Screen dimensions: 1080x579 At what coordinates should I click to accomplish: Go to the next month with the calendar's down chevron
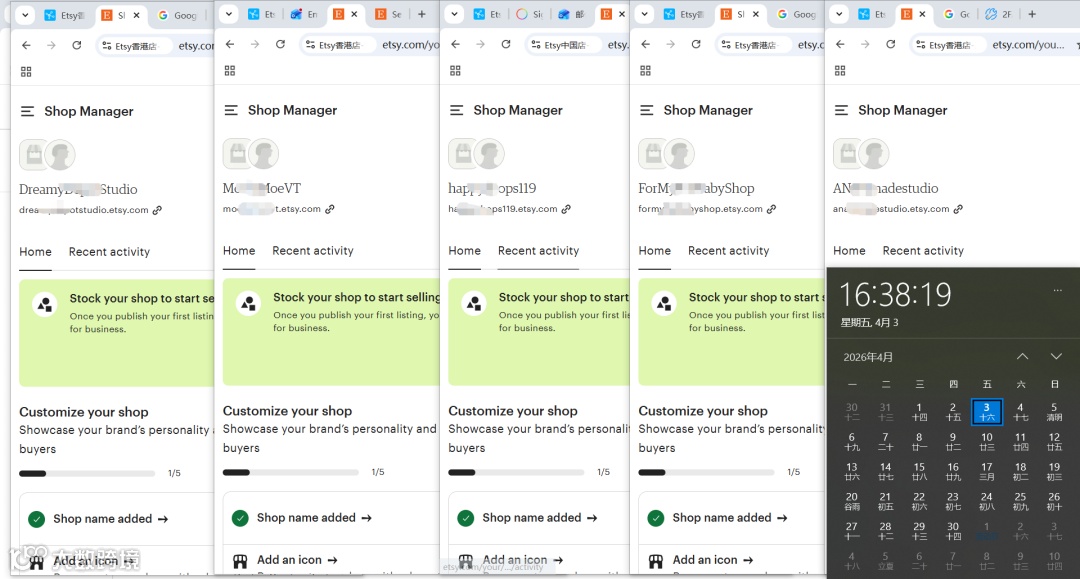click(x=1056, y=357)
